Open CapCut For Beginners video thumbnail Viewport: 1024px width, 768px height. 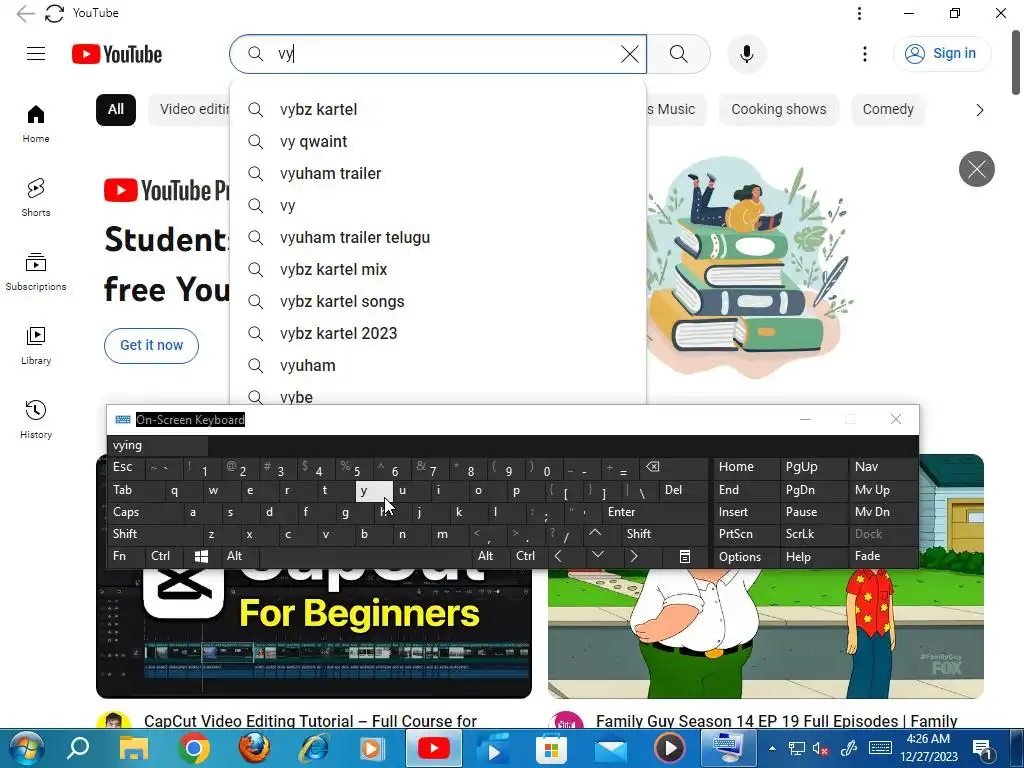click(313, 632)
